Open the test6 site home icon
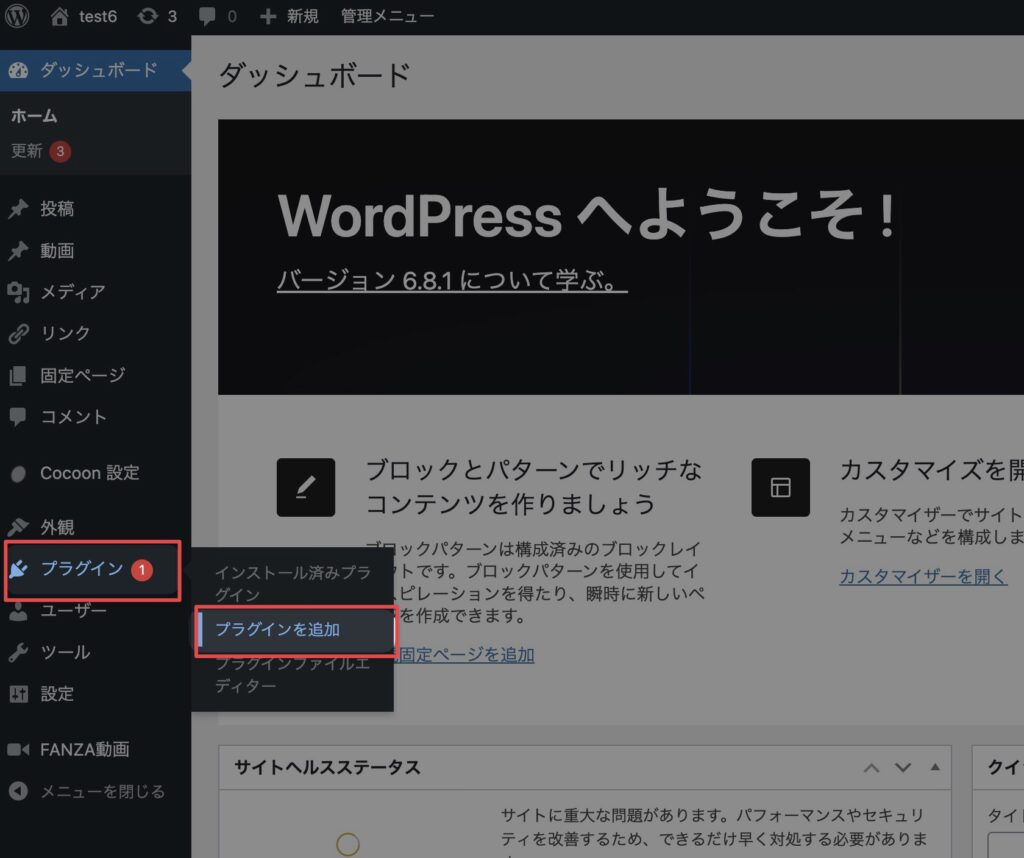Screen dimensions: 1024x858 pyautogui.click(x=59, y=16)
